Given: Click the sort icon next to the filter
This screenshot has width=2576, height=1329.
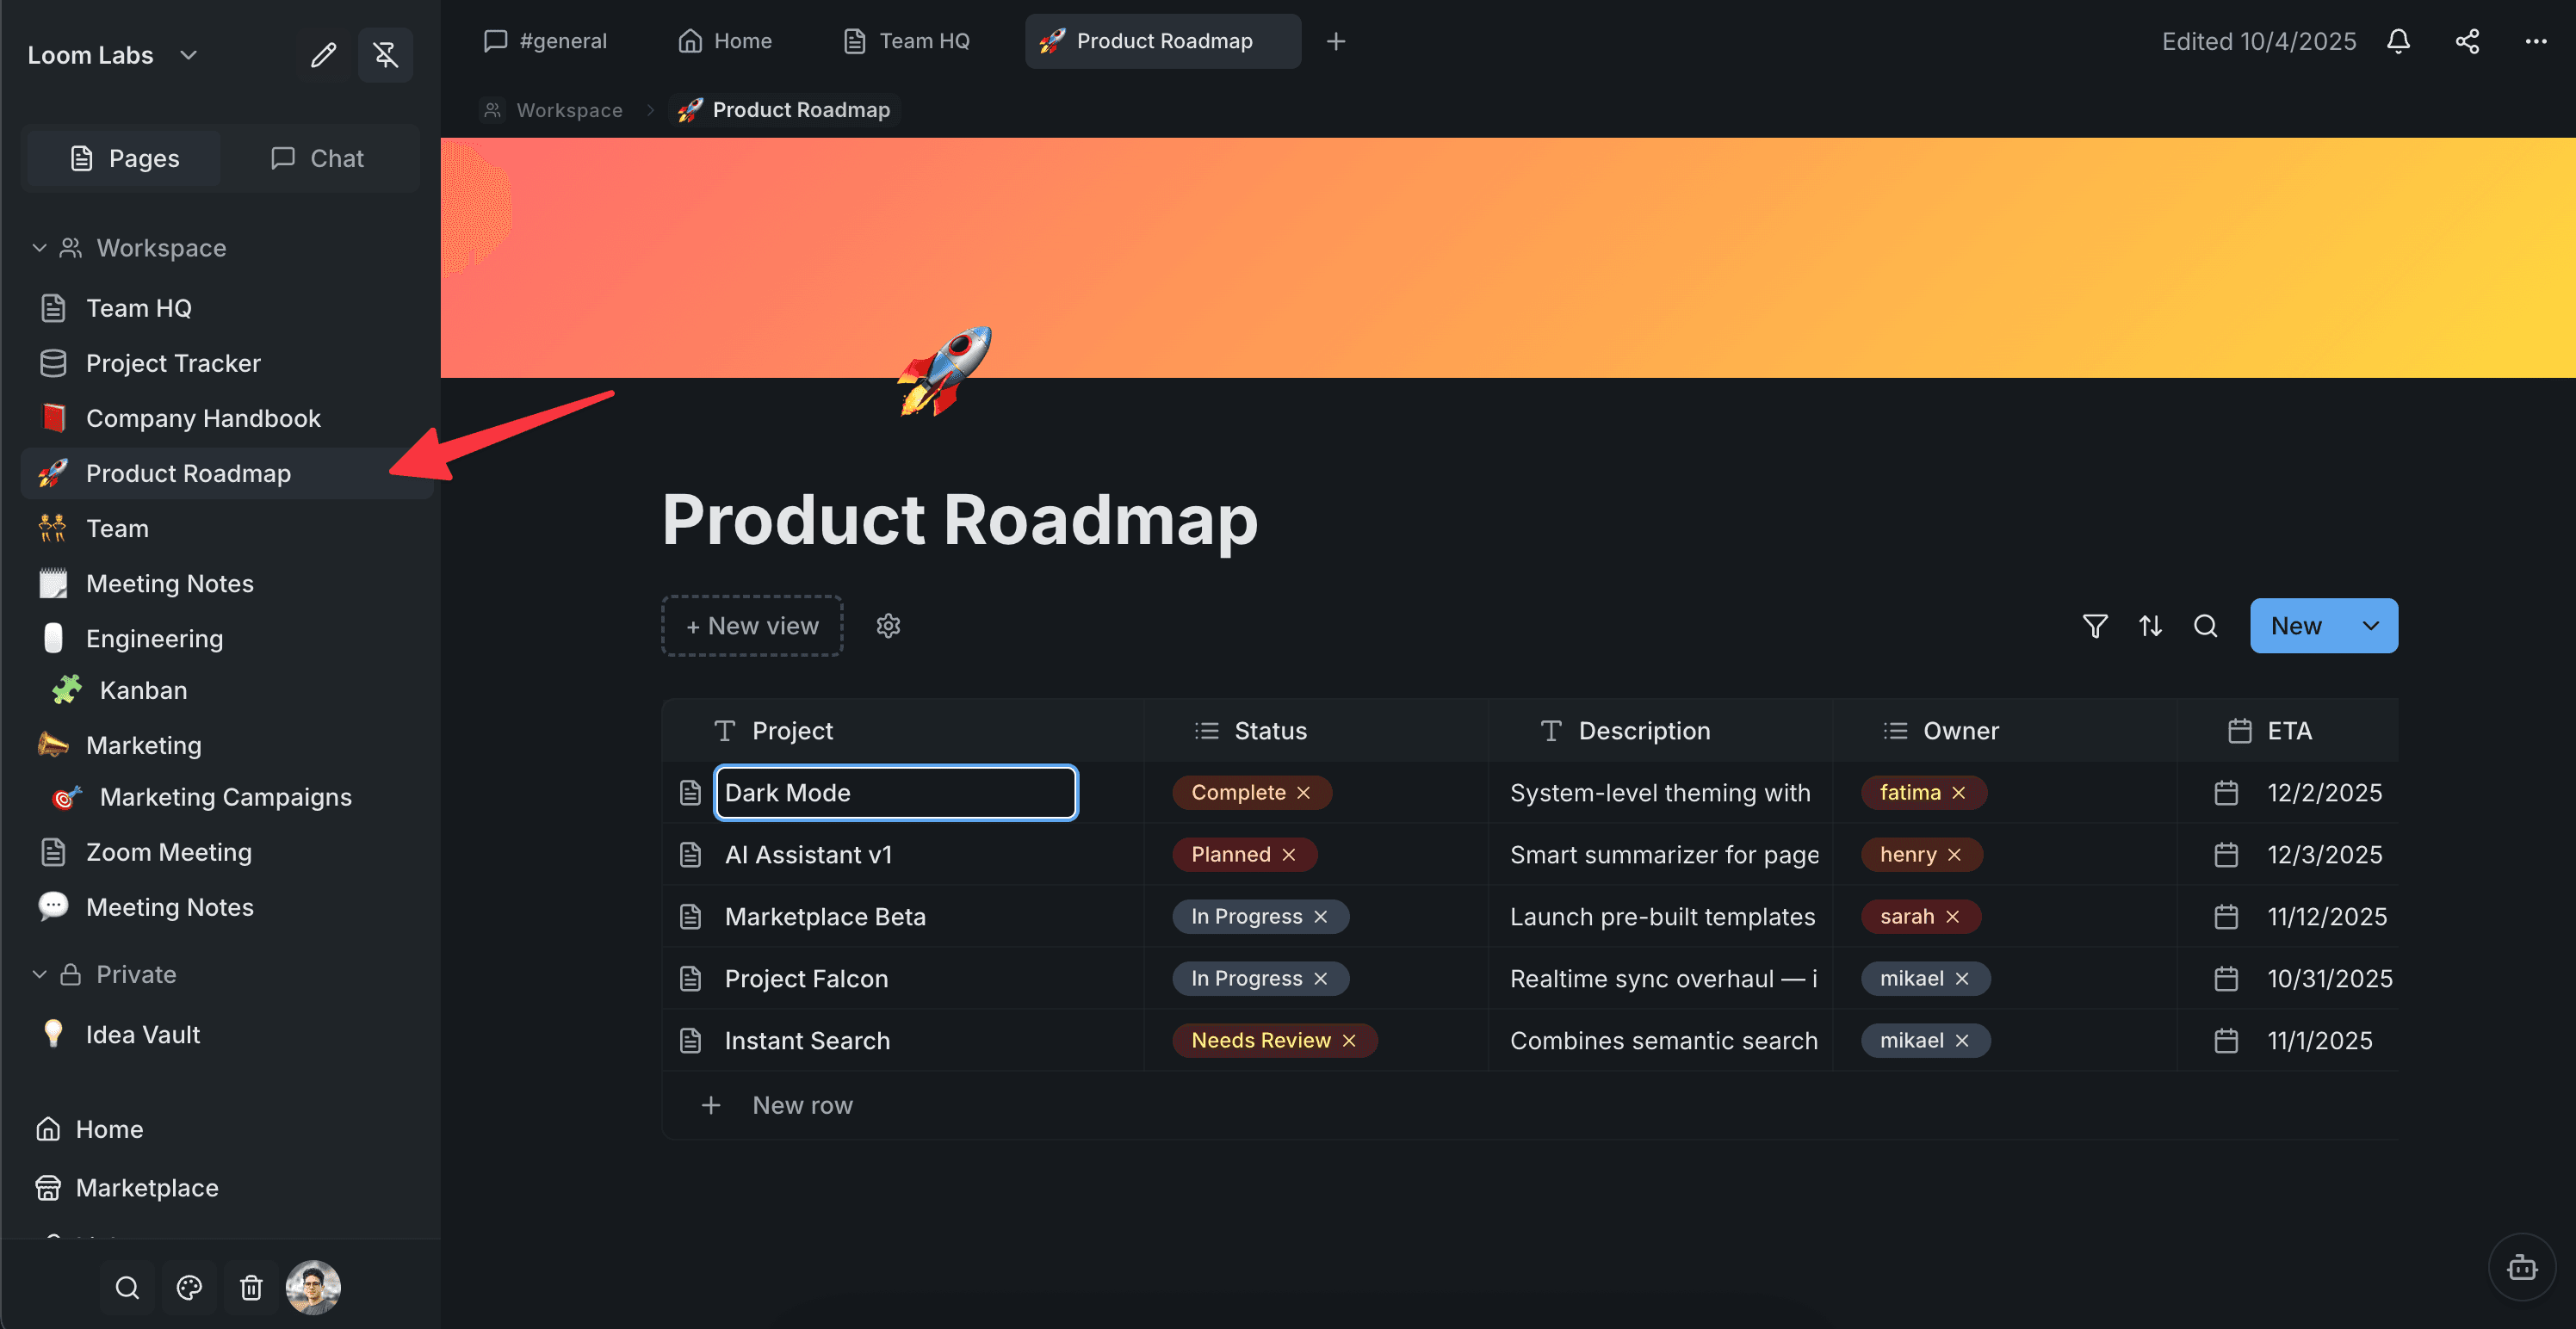Looking at the screenshot, I should click(x=2151, y=626).
